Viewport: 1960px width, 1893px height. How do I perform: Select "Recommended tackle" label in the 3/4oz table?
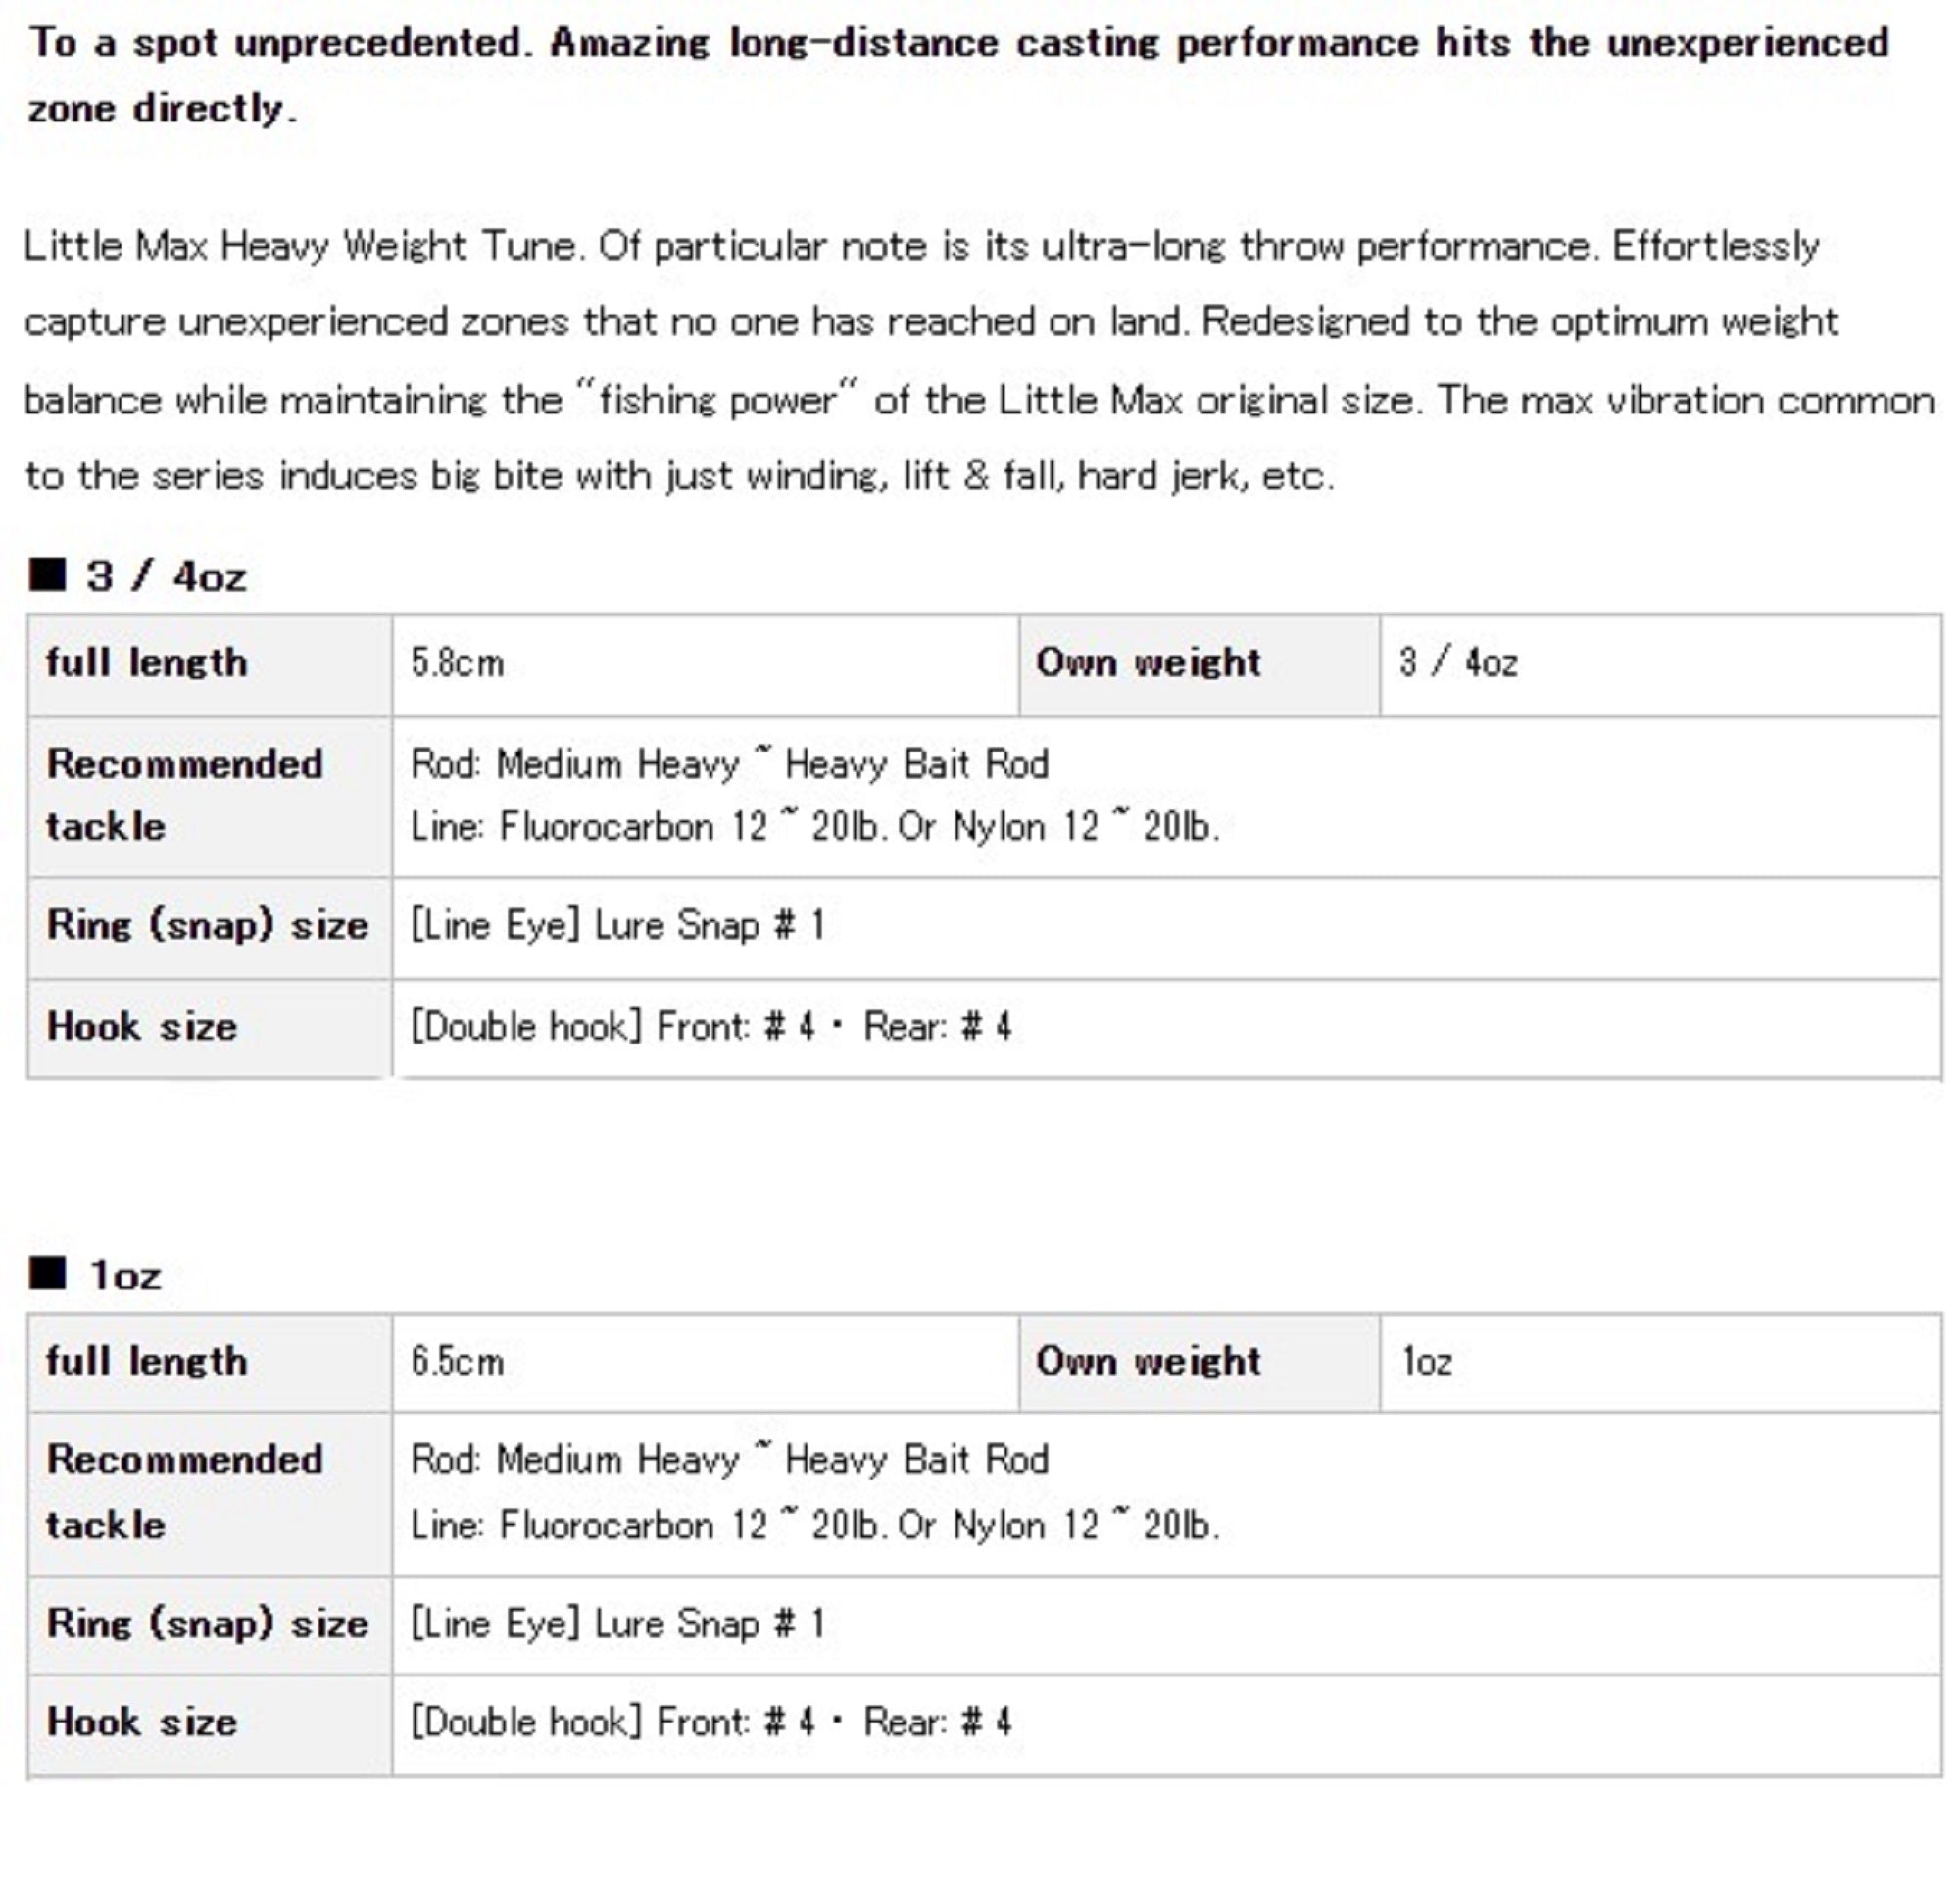[184, 795]
